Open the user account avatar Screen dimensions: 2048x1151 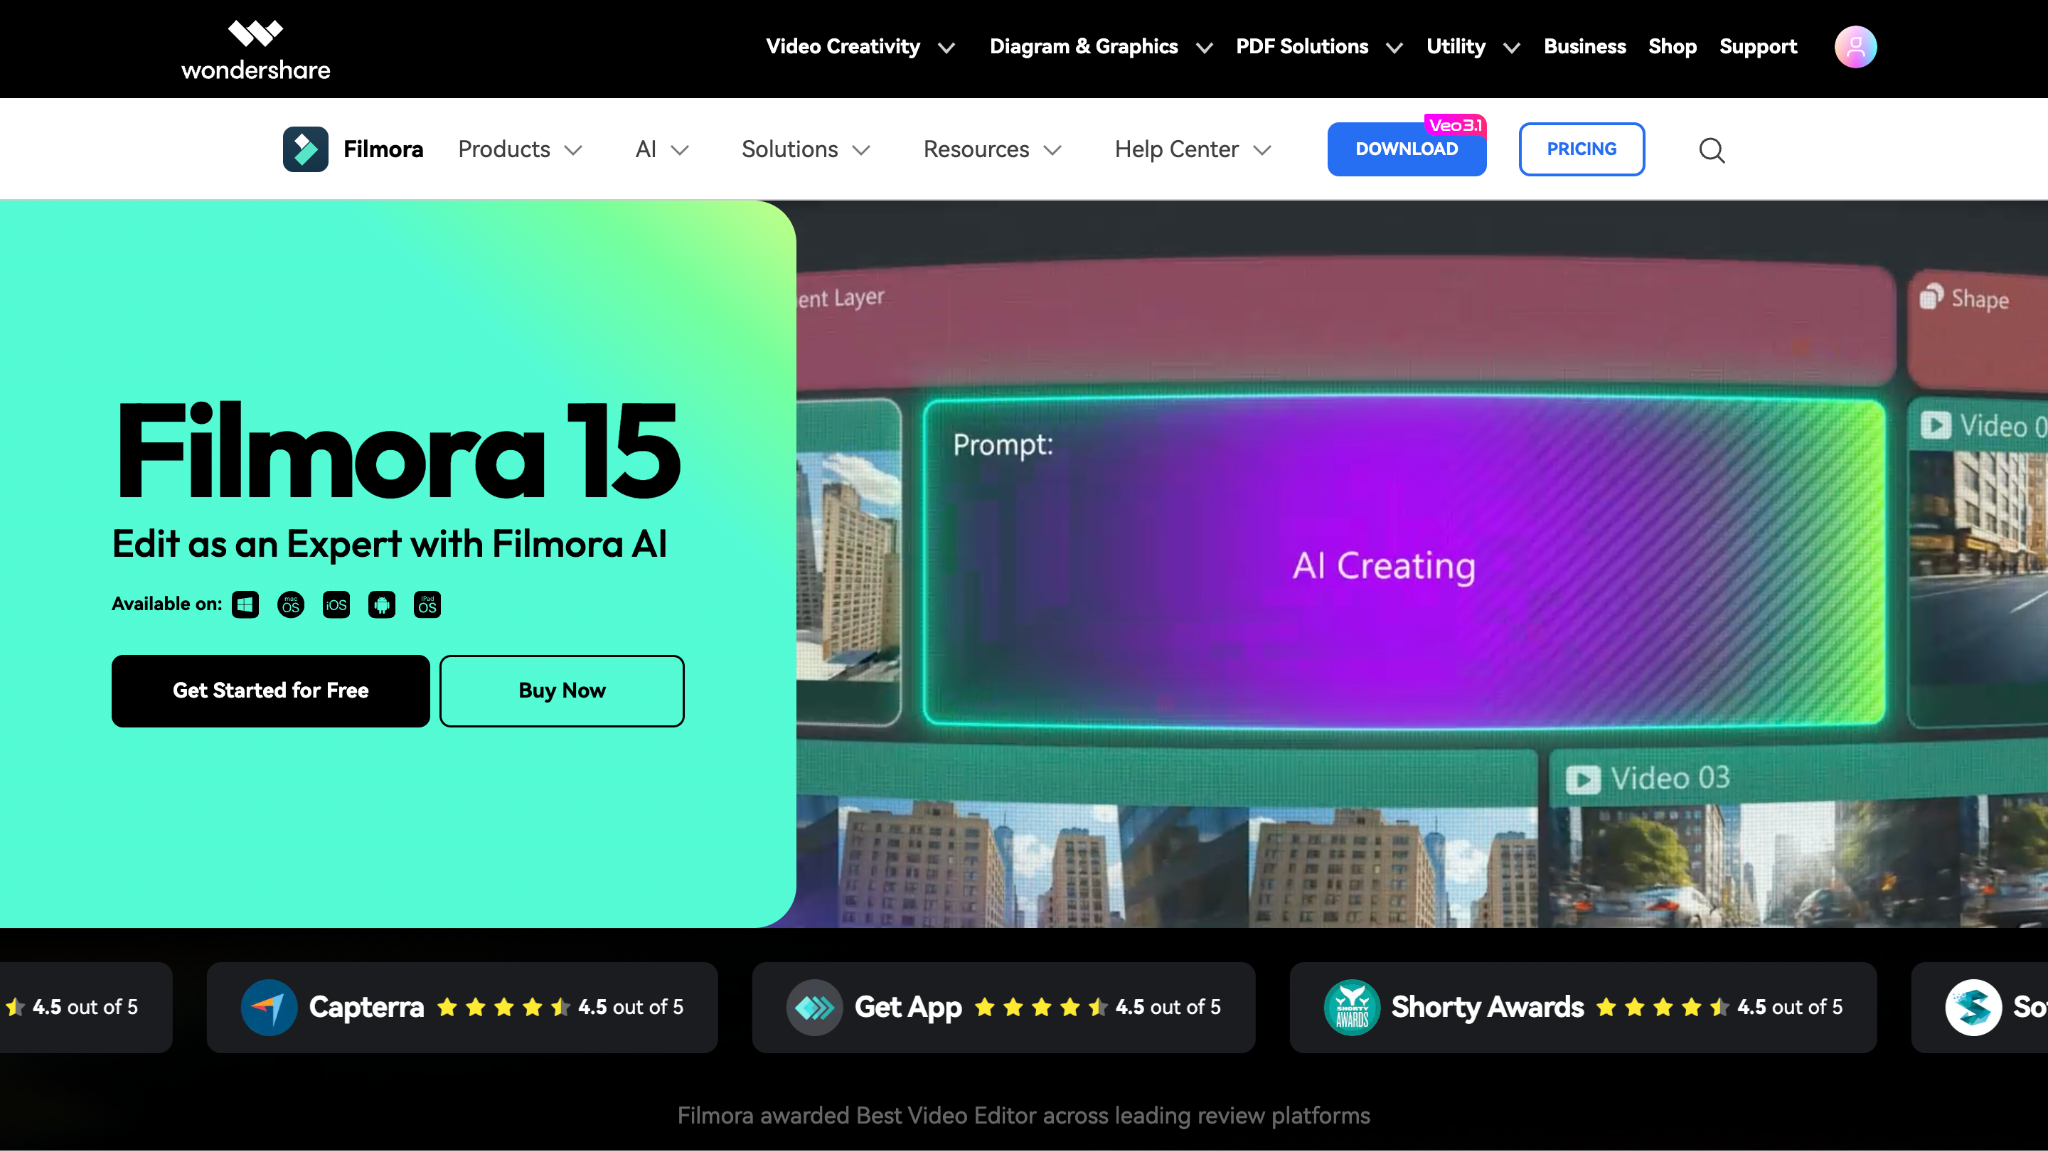click(x=1855, y=47)
